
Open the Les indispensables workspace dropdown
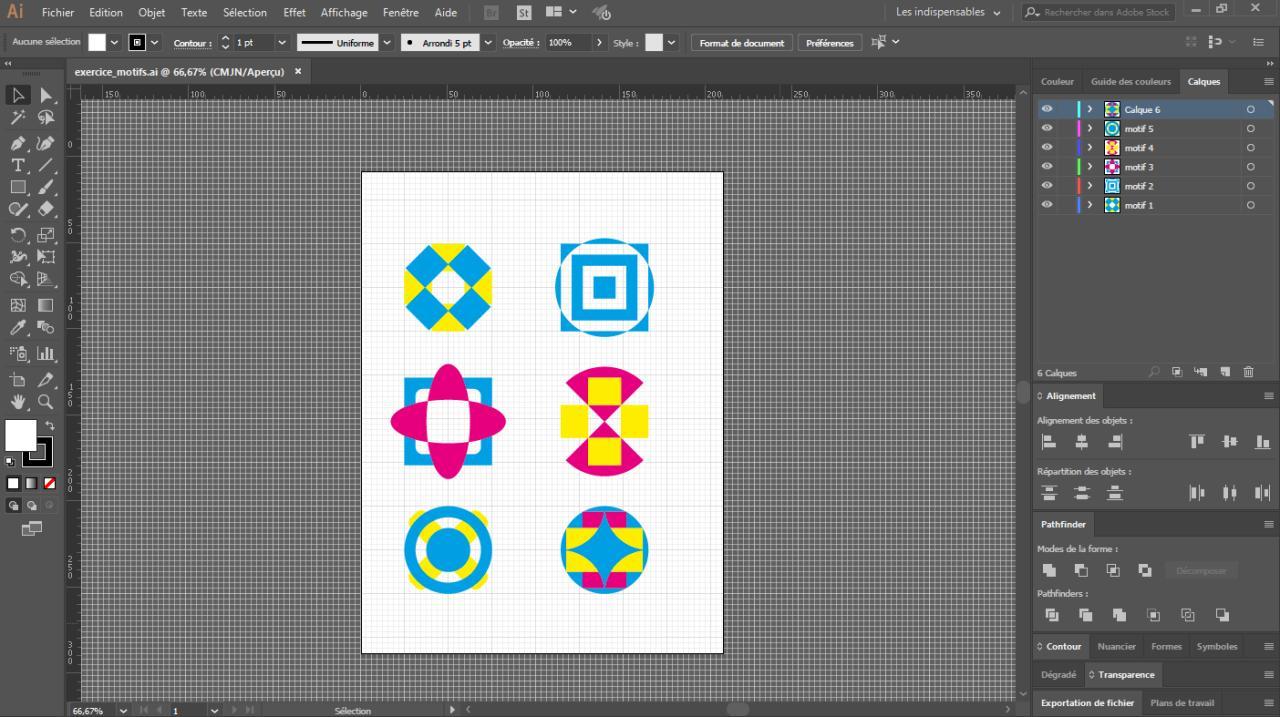pos(948,12)
